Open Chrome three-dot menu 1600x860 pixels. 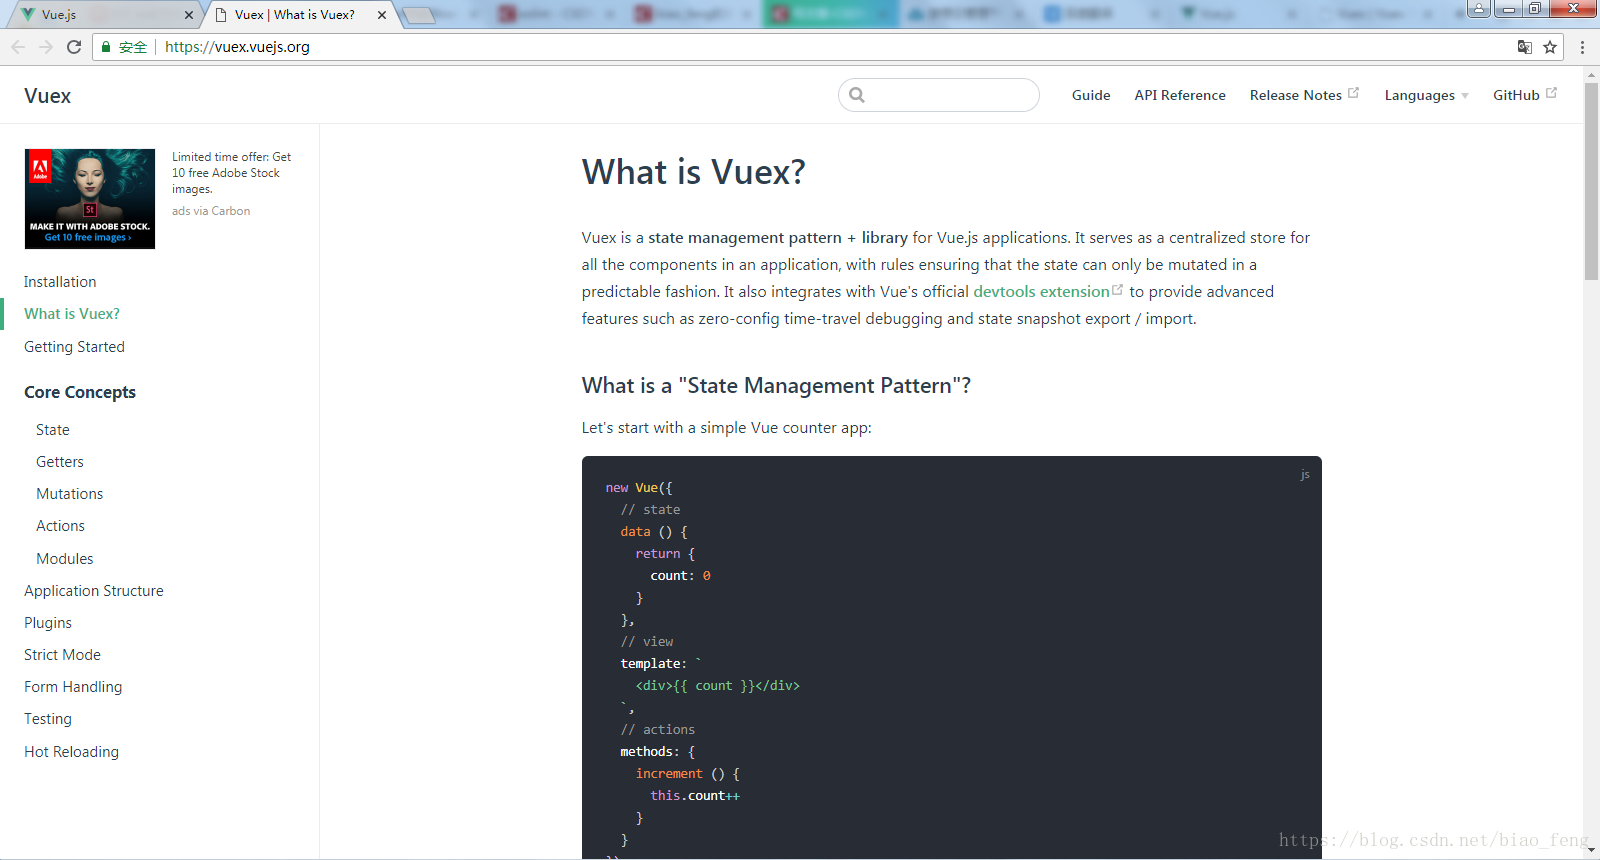1582,47
